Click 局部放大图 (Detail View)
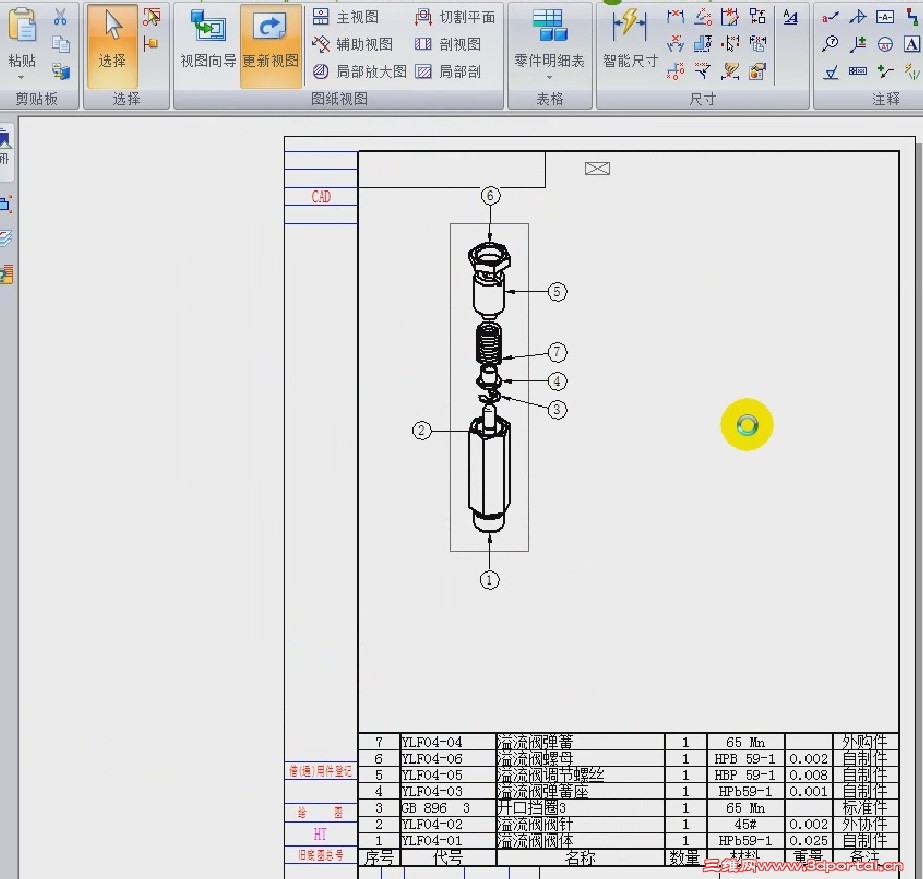Viewport: 923px width, 879px height. click(x=359, y=71)
